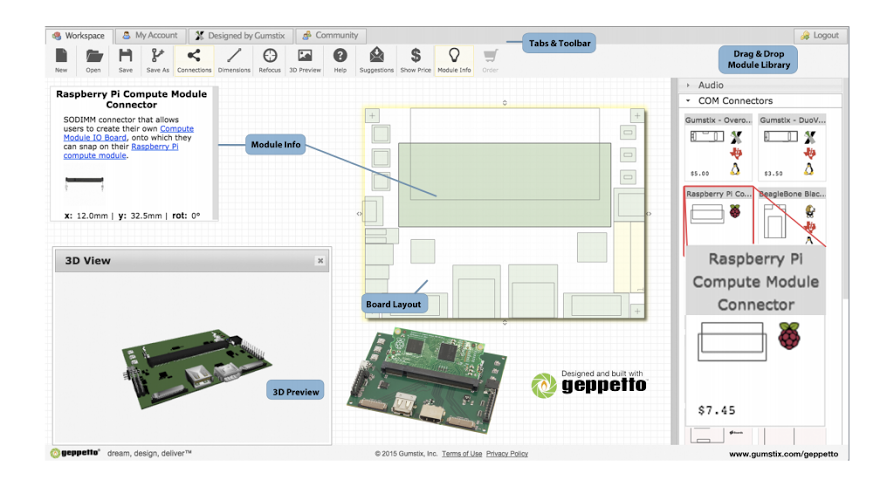This screenshot has width=894, height=487.
Task: Open the Privacy Policy link
Action: [507, 454]
